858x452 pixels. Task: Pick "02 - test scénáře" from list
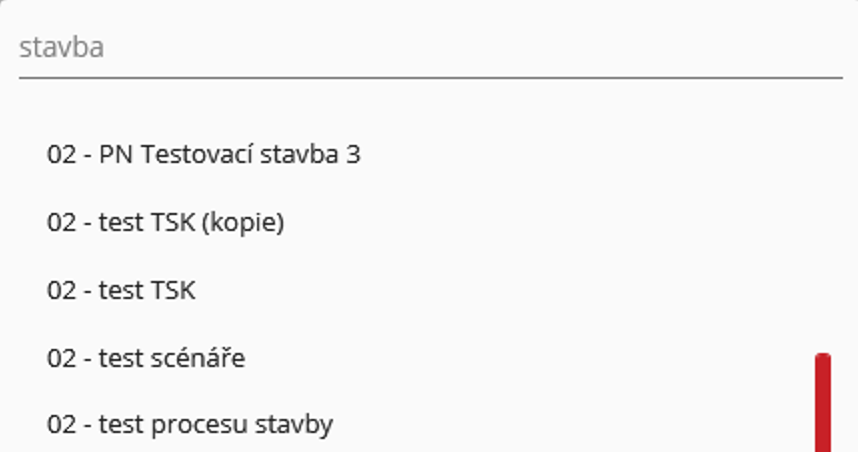(146, 358)
